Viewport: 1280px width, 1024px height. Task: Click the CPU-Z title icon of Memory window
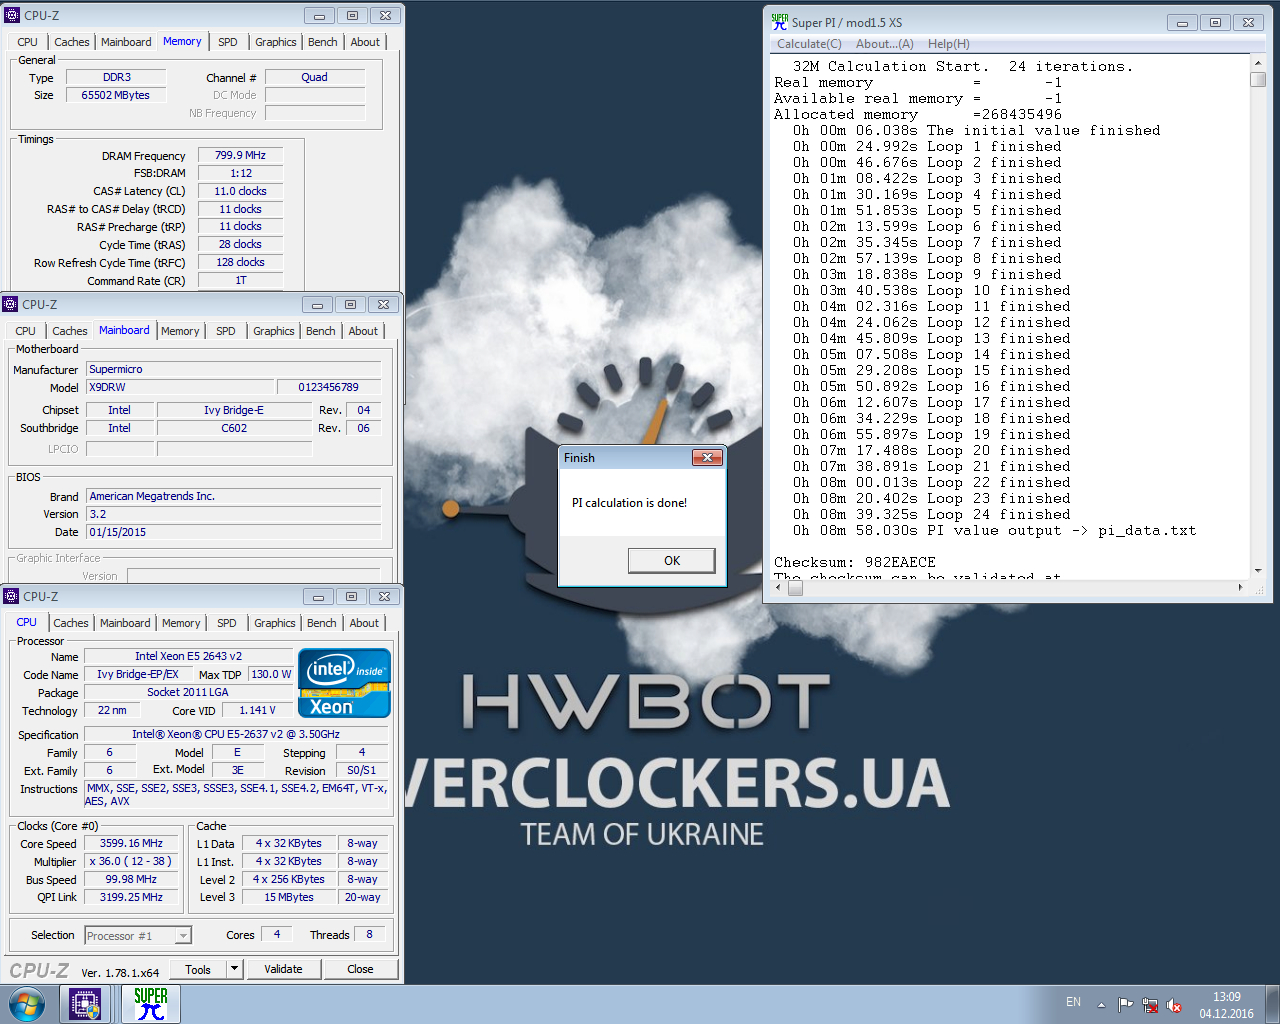tap(13, 15)
